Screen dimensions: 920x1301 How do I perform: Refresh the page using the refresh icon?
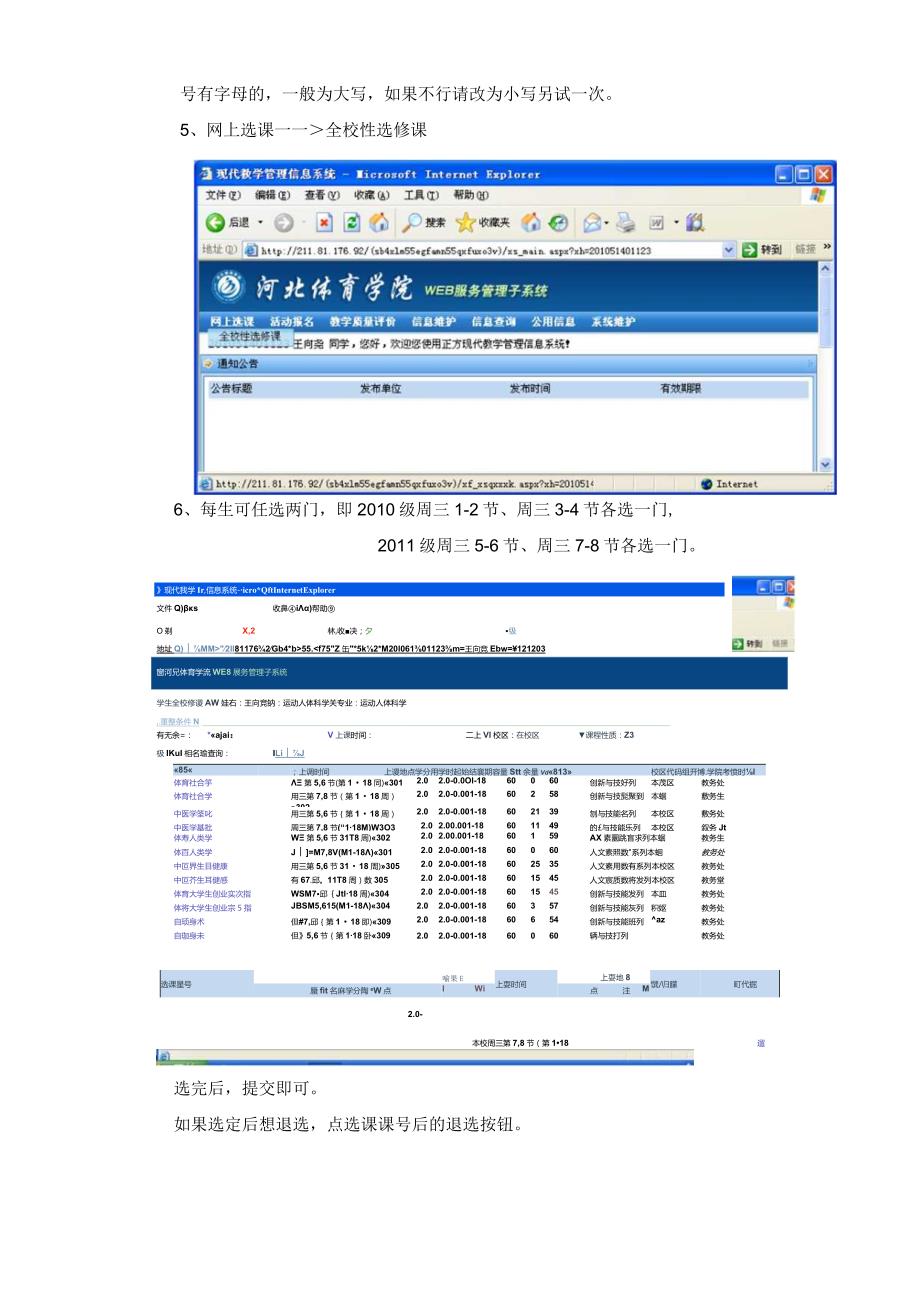click(351, 221)
